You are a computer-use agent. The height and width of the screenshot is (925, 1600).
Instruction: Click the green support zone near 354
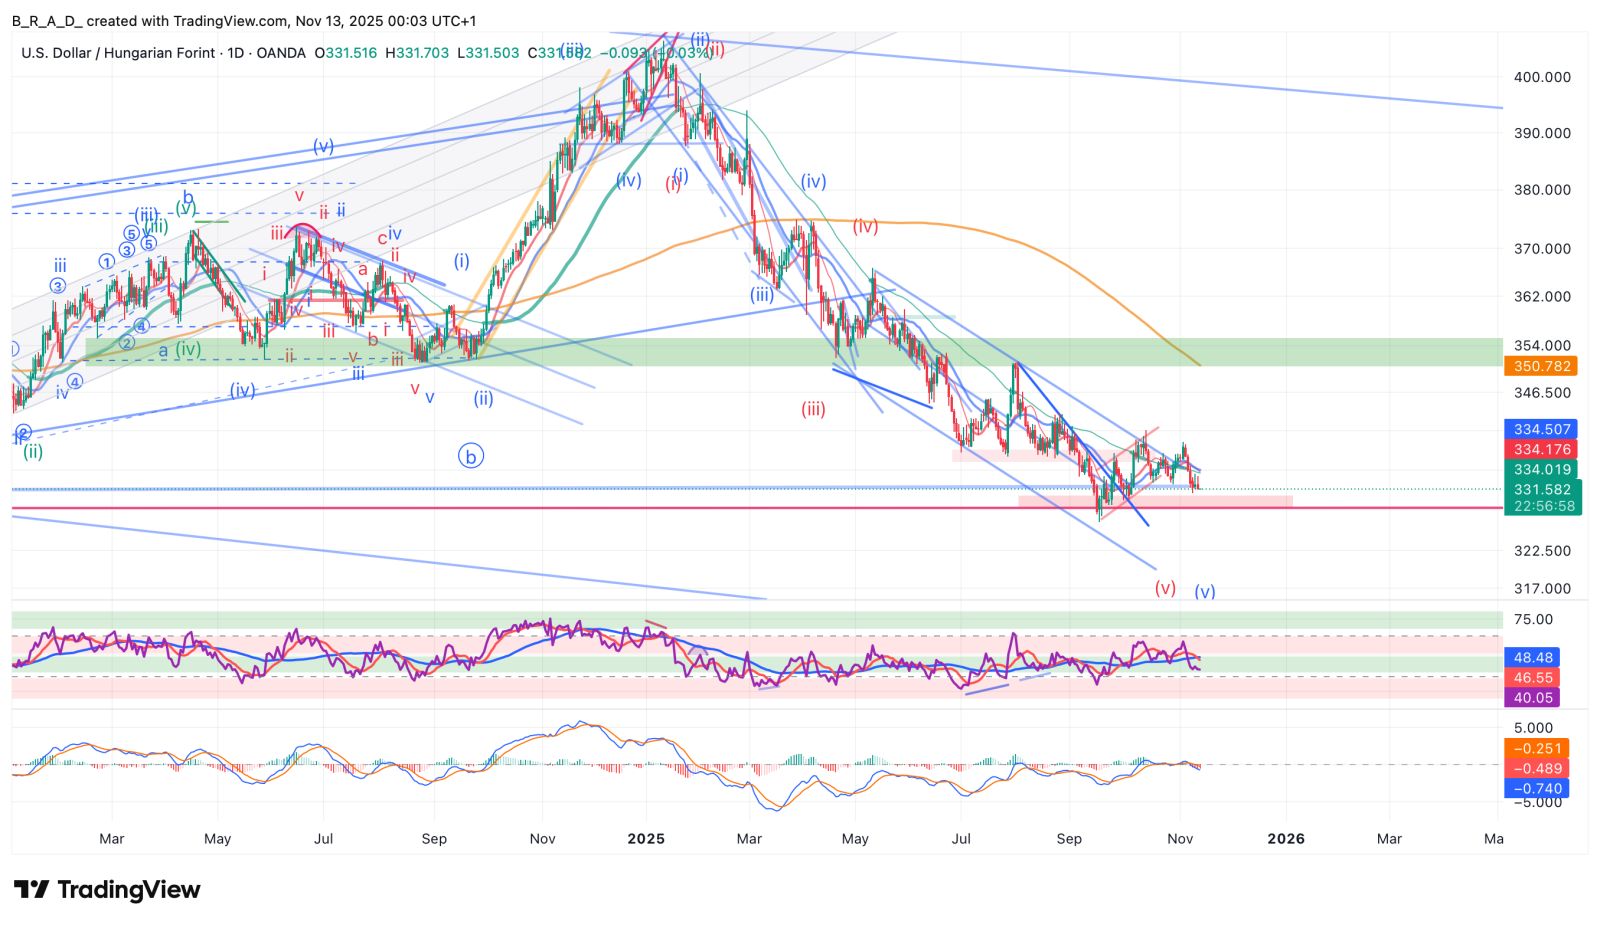[800, 352]
